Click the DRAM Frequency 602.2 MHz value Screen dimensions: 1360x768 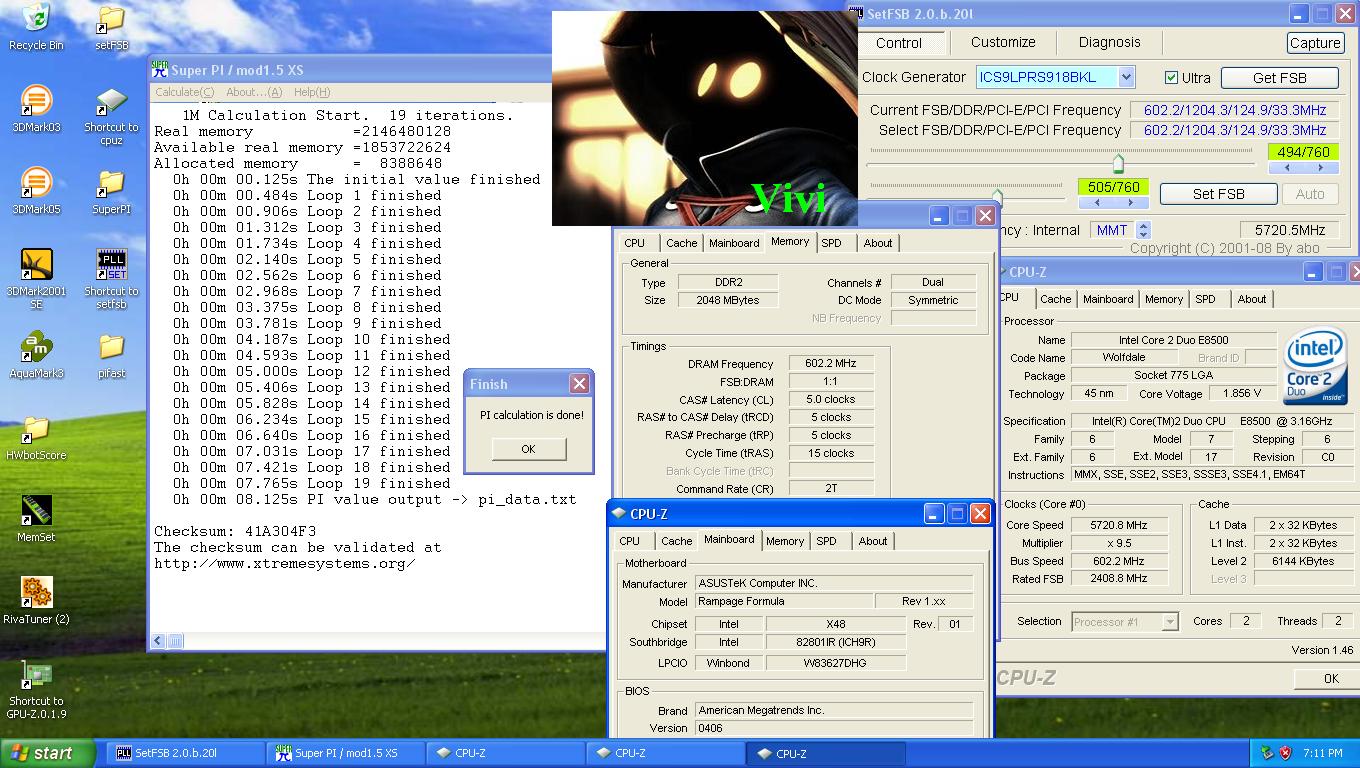pyautogui.click(x=831, y=364)
